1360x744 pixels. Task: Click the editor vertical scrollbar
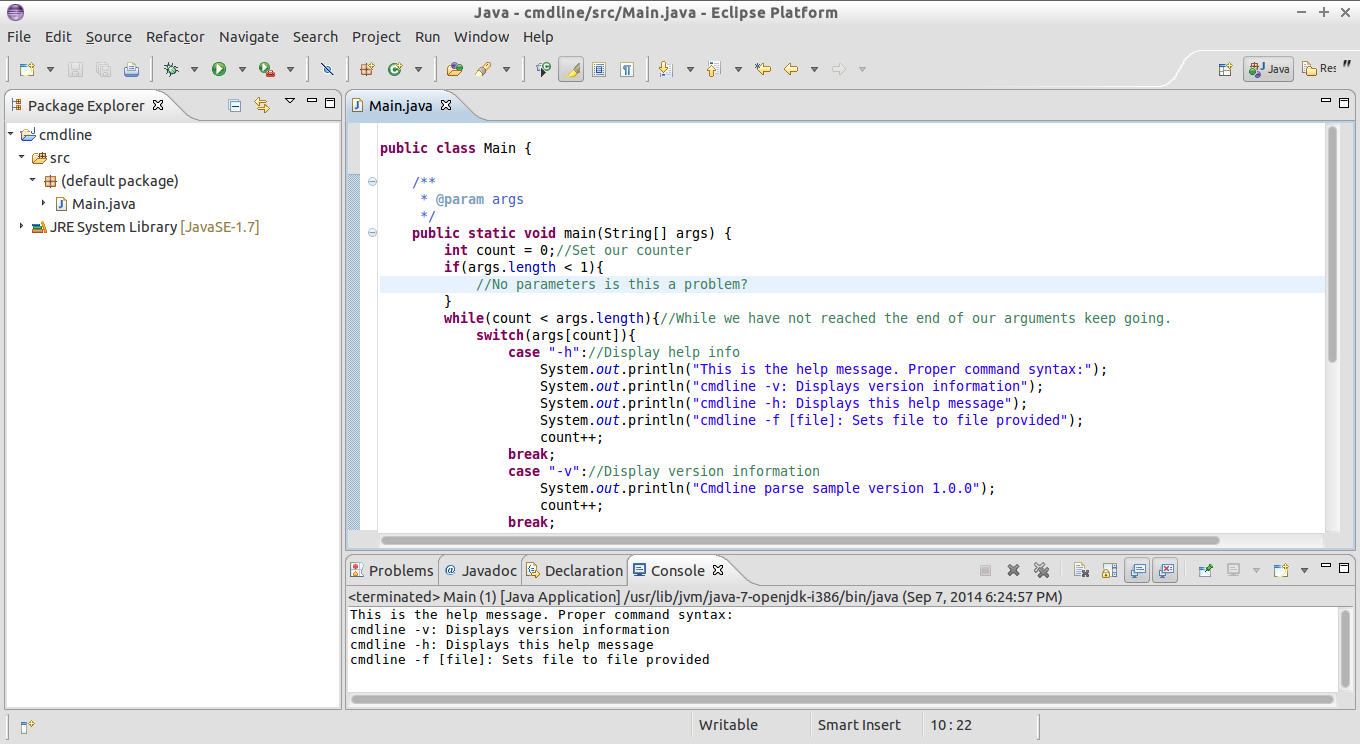click(x=1332, y=245)
